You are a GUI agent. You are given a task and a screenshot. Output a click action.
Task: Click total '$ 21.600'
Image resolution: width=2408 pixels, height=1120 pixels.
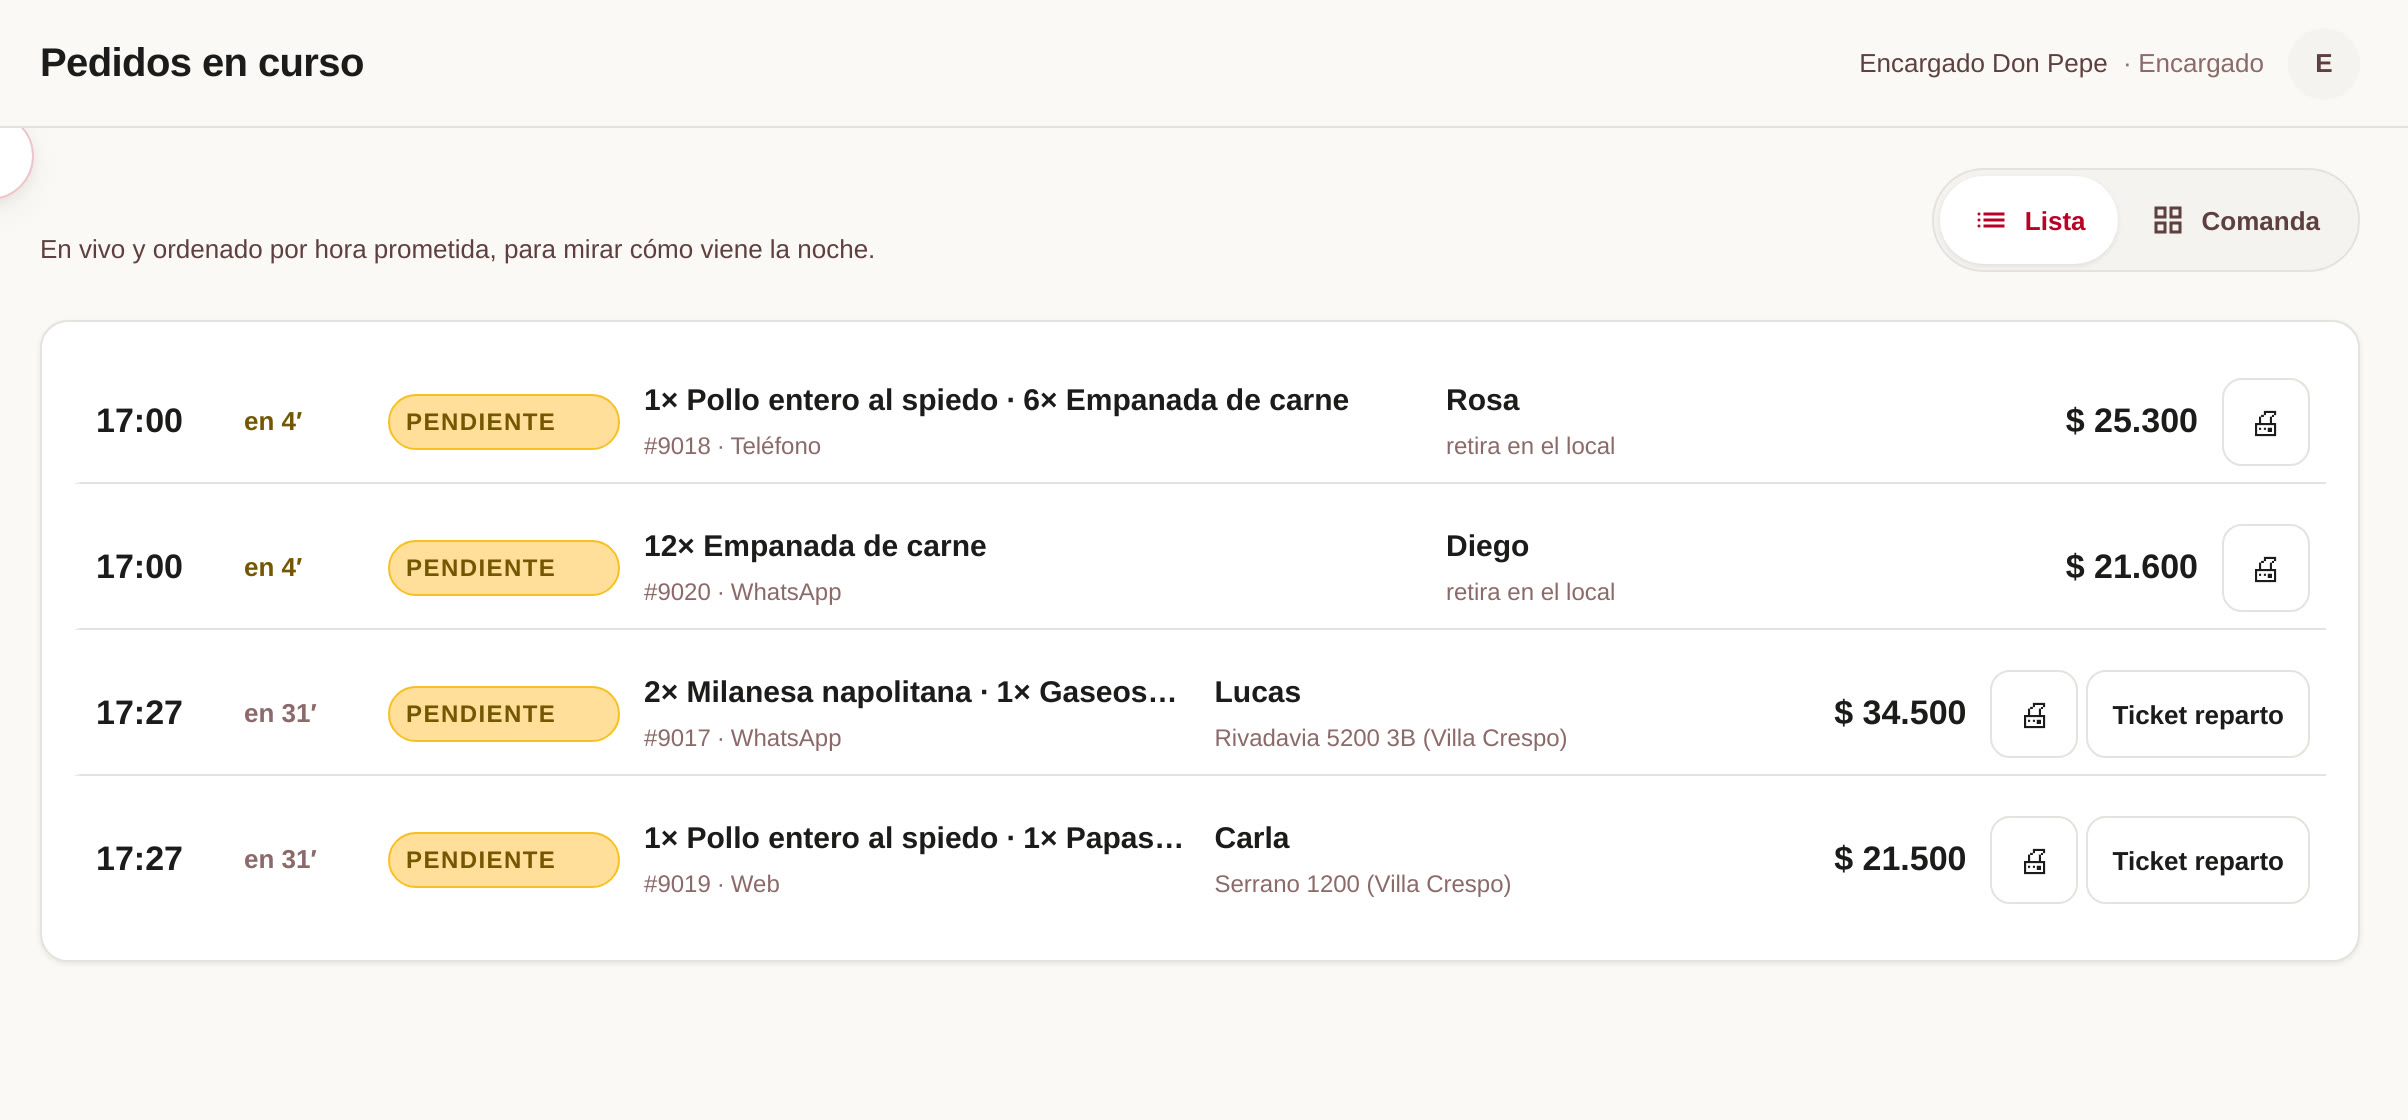pyautogui.click(x=2131, y=567)
